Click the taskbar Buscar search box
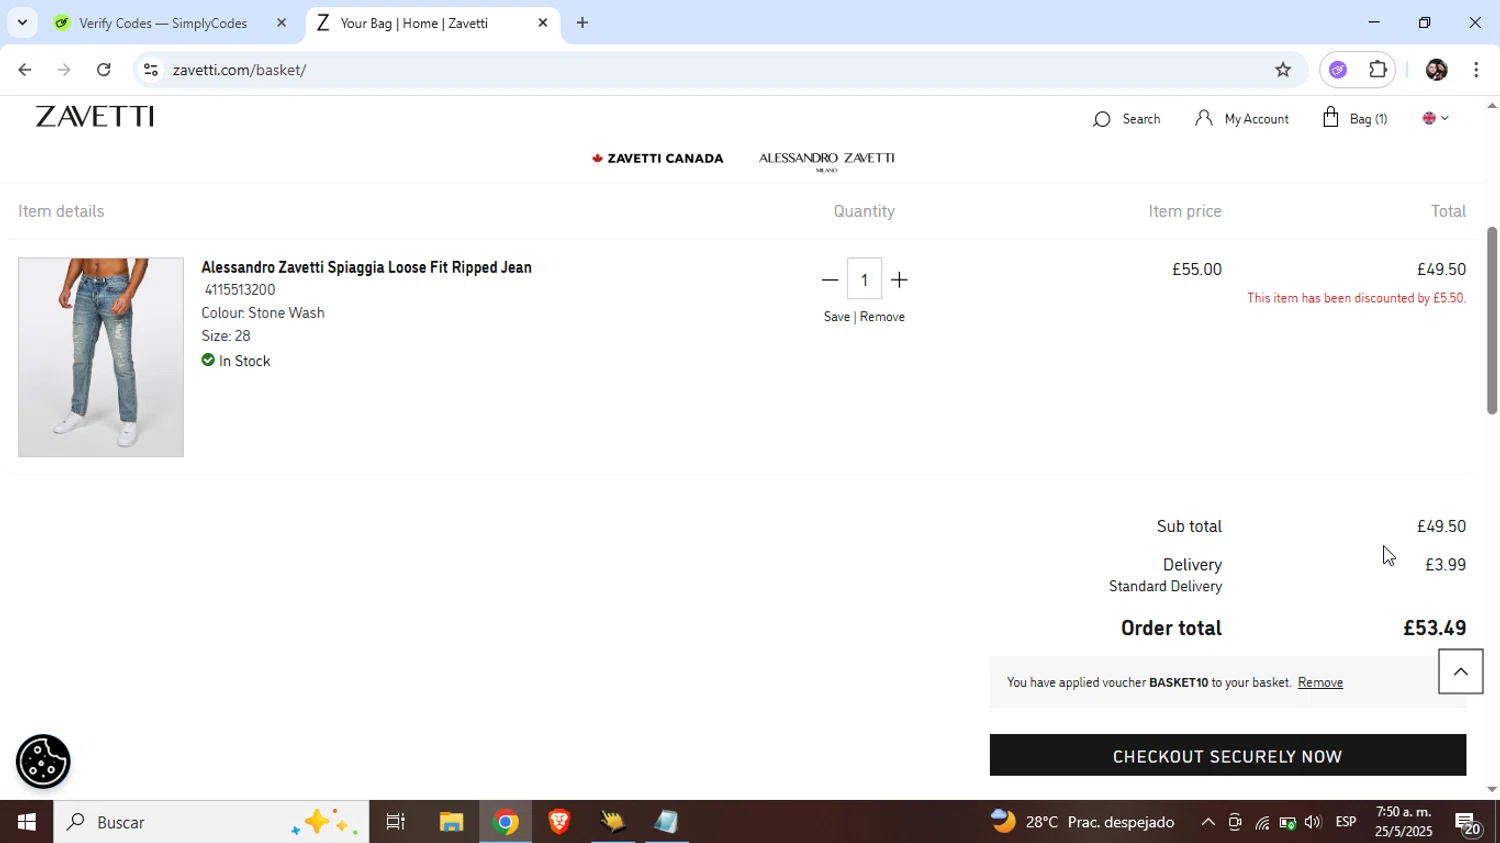This screenshot has height=843, width=1500. pyautogui.click(x=211, y=822)
